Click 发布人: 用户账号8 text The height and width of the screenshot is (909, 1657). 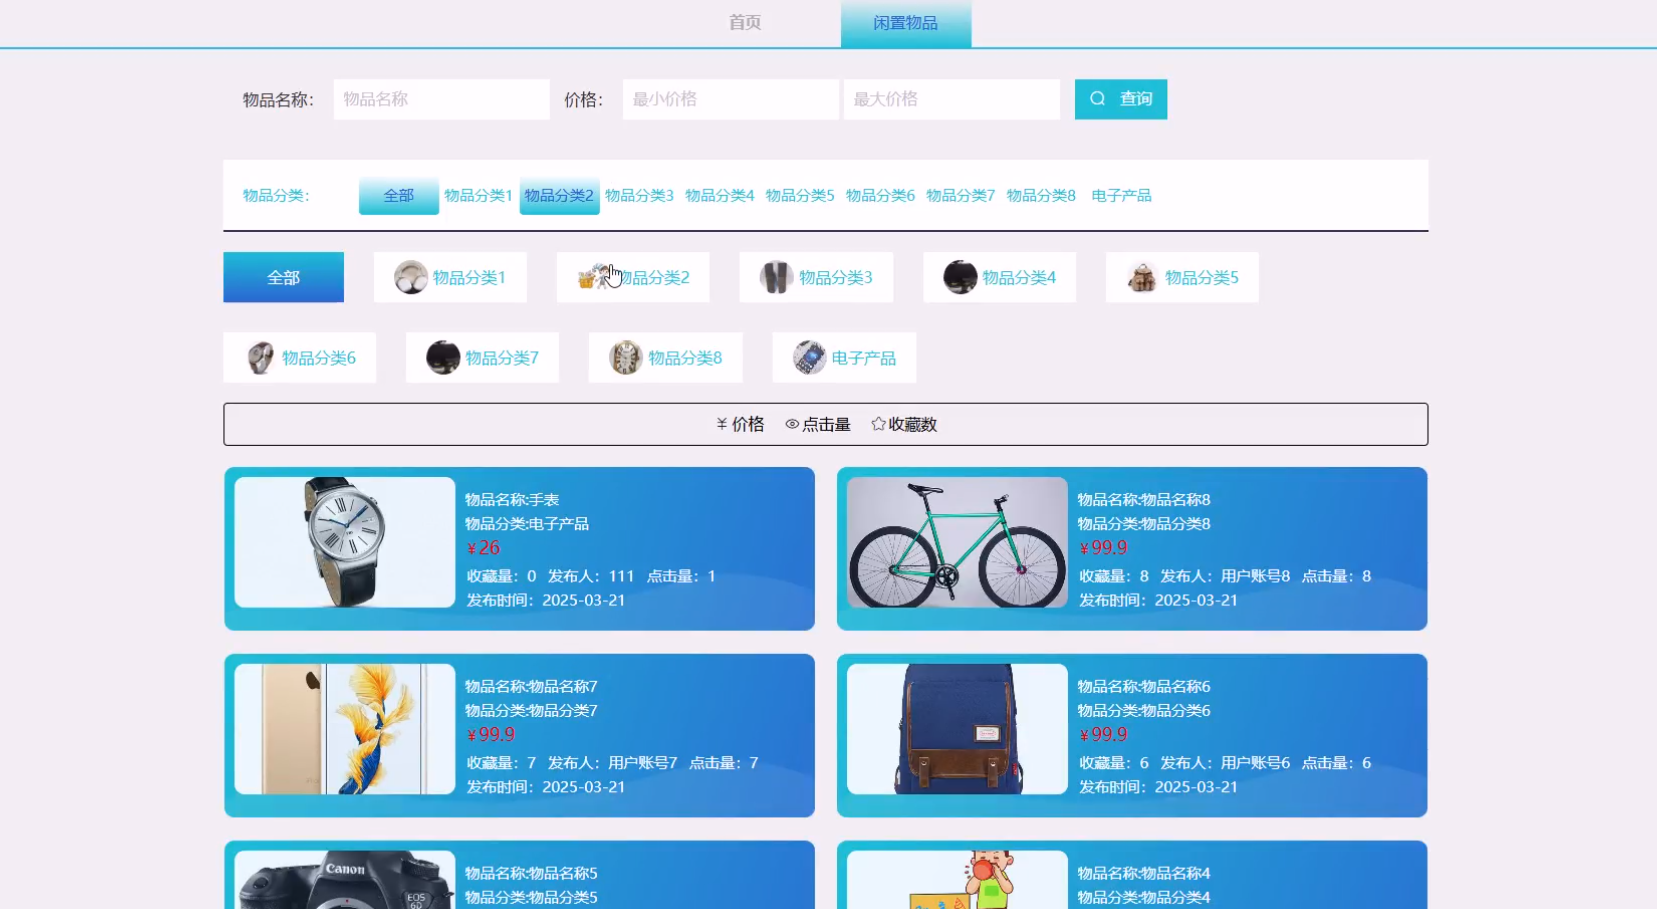(x=1225, y=576)
